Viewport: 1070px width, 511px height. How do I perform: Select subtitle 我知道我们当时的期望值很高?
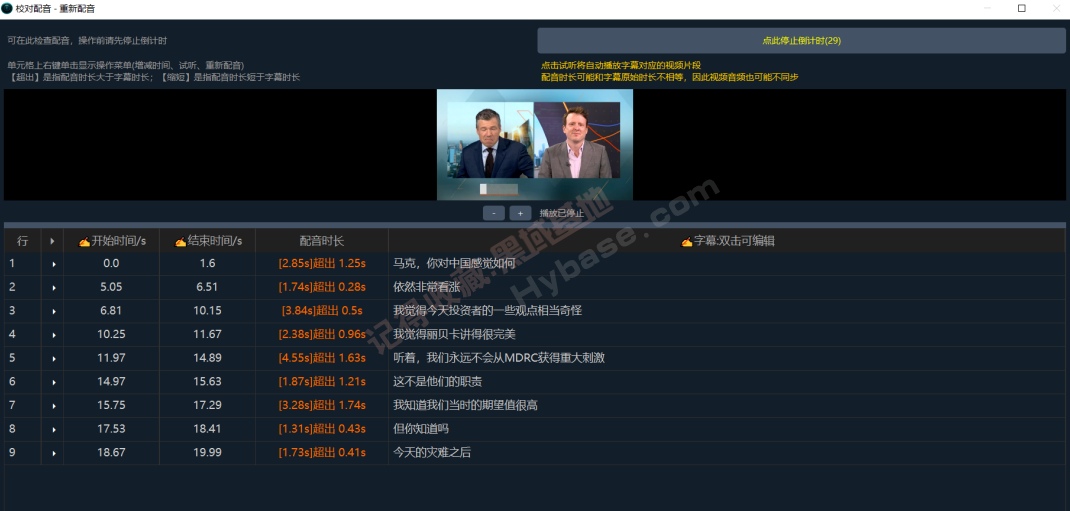pyautogui.click(x=727, y=405)
